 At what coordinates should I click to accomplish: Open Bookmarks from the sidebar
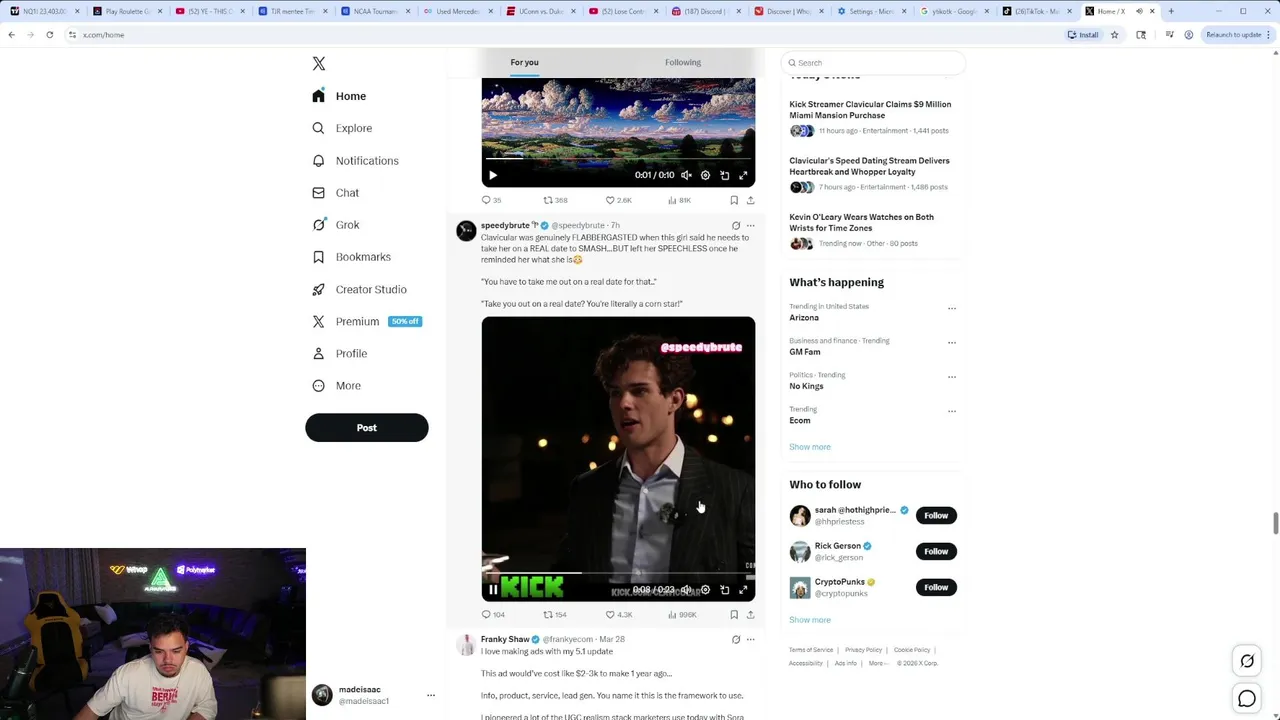click(x=351, y=257)
